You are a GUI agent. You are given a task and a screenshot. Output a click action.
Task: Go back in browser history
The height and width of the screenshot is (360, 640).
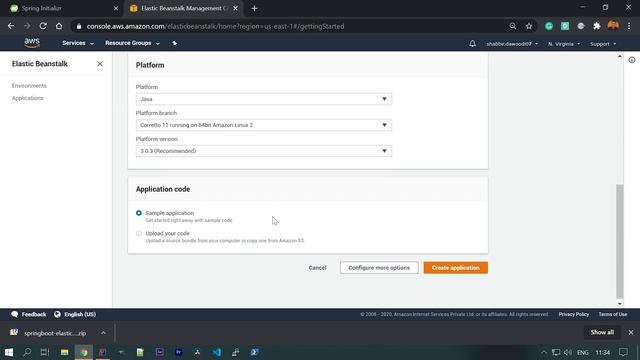click(x=11, y=26)
